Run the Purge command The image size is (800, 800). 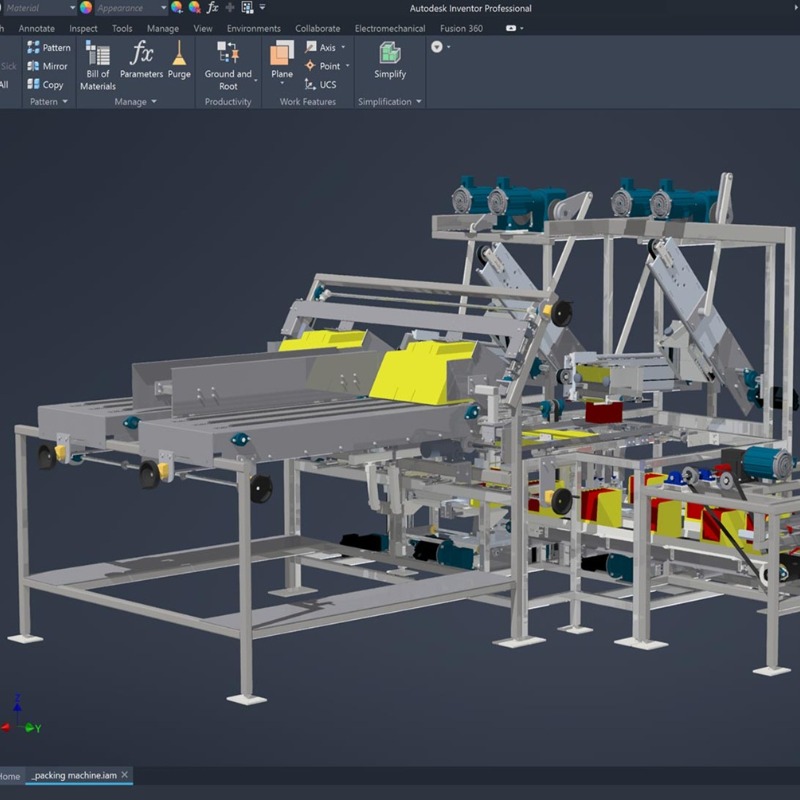pos(179,60)
